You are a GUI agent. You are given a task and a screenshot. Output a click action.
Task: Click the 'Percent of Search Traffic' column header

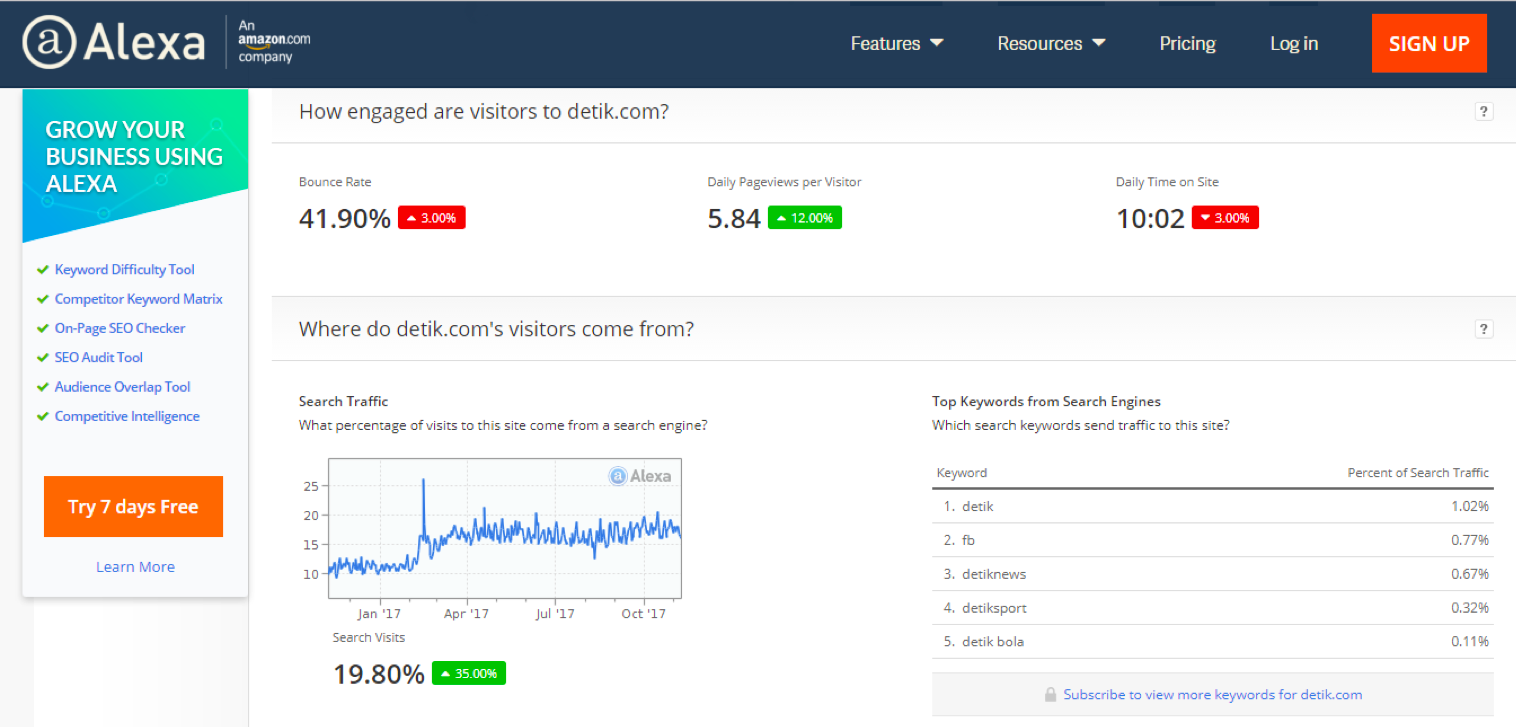1418,473
